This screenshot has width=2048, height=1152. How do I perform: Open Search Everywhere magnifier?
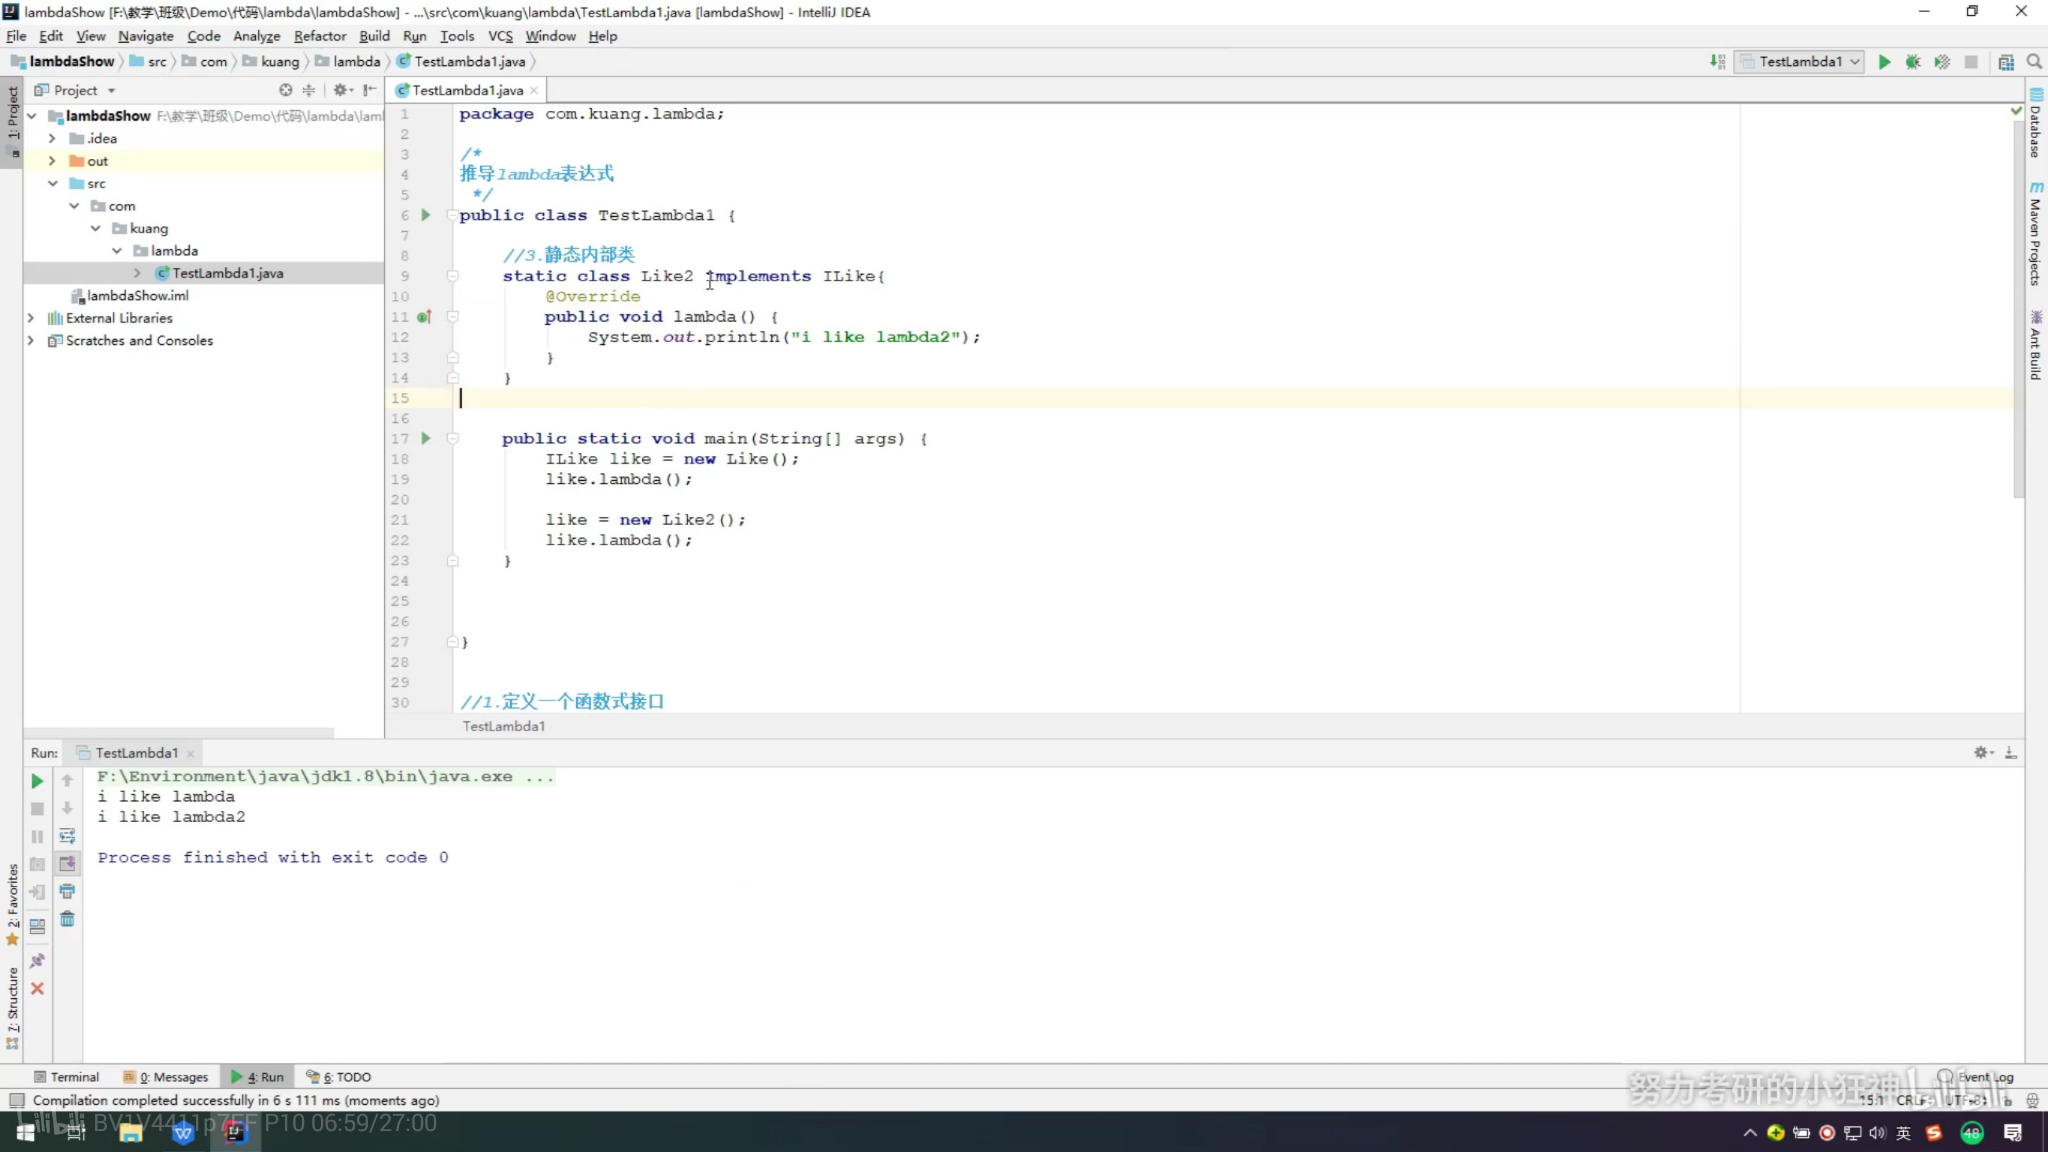[x=2034, y=62]
